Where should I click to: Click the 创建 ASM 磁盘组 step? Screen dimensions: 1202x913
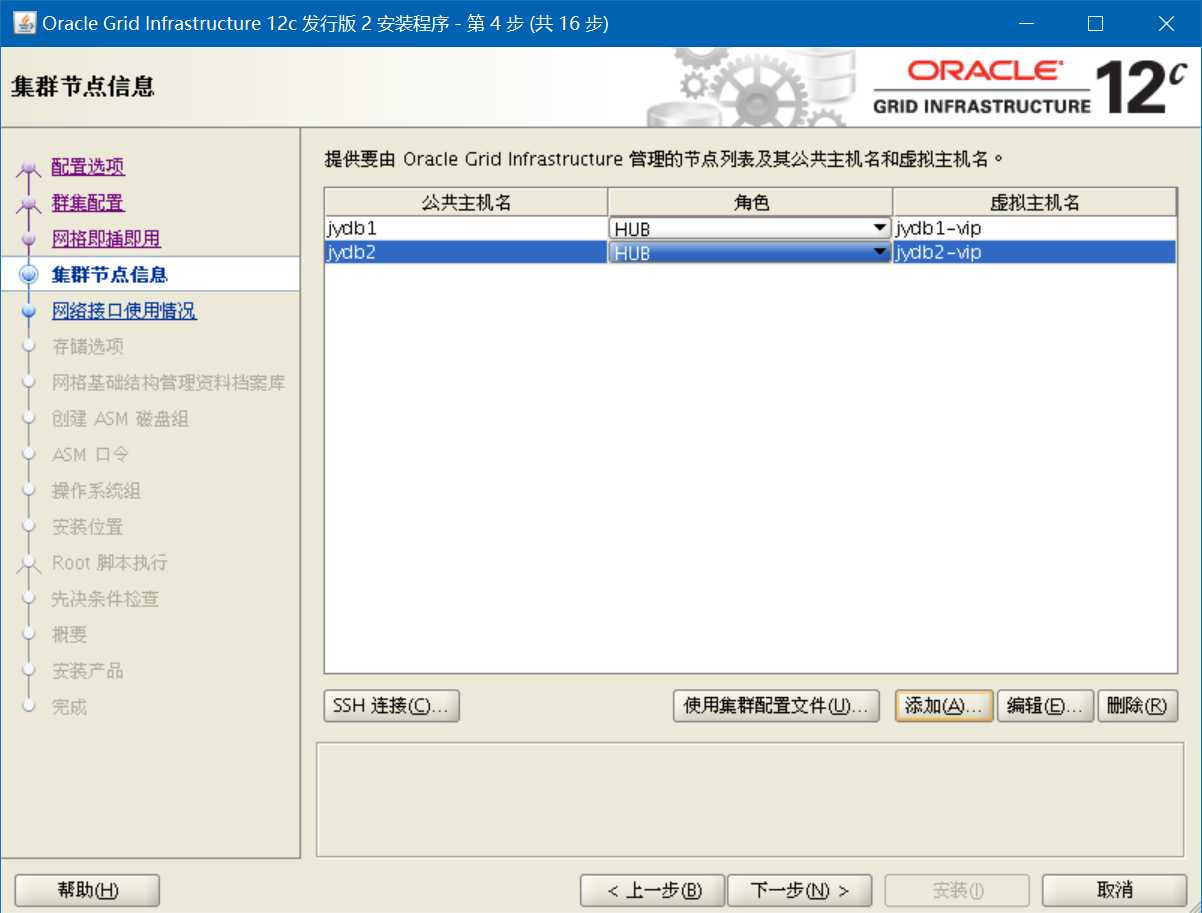pos(120,419)
